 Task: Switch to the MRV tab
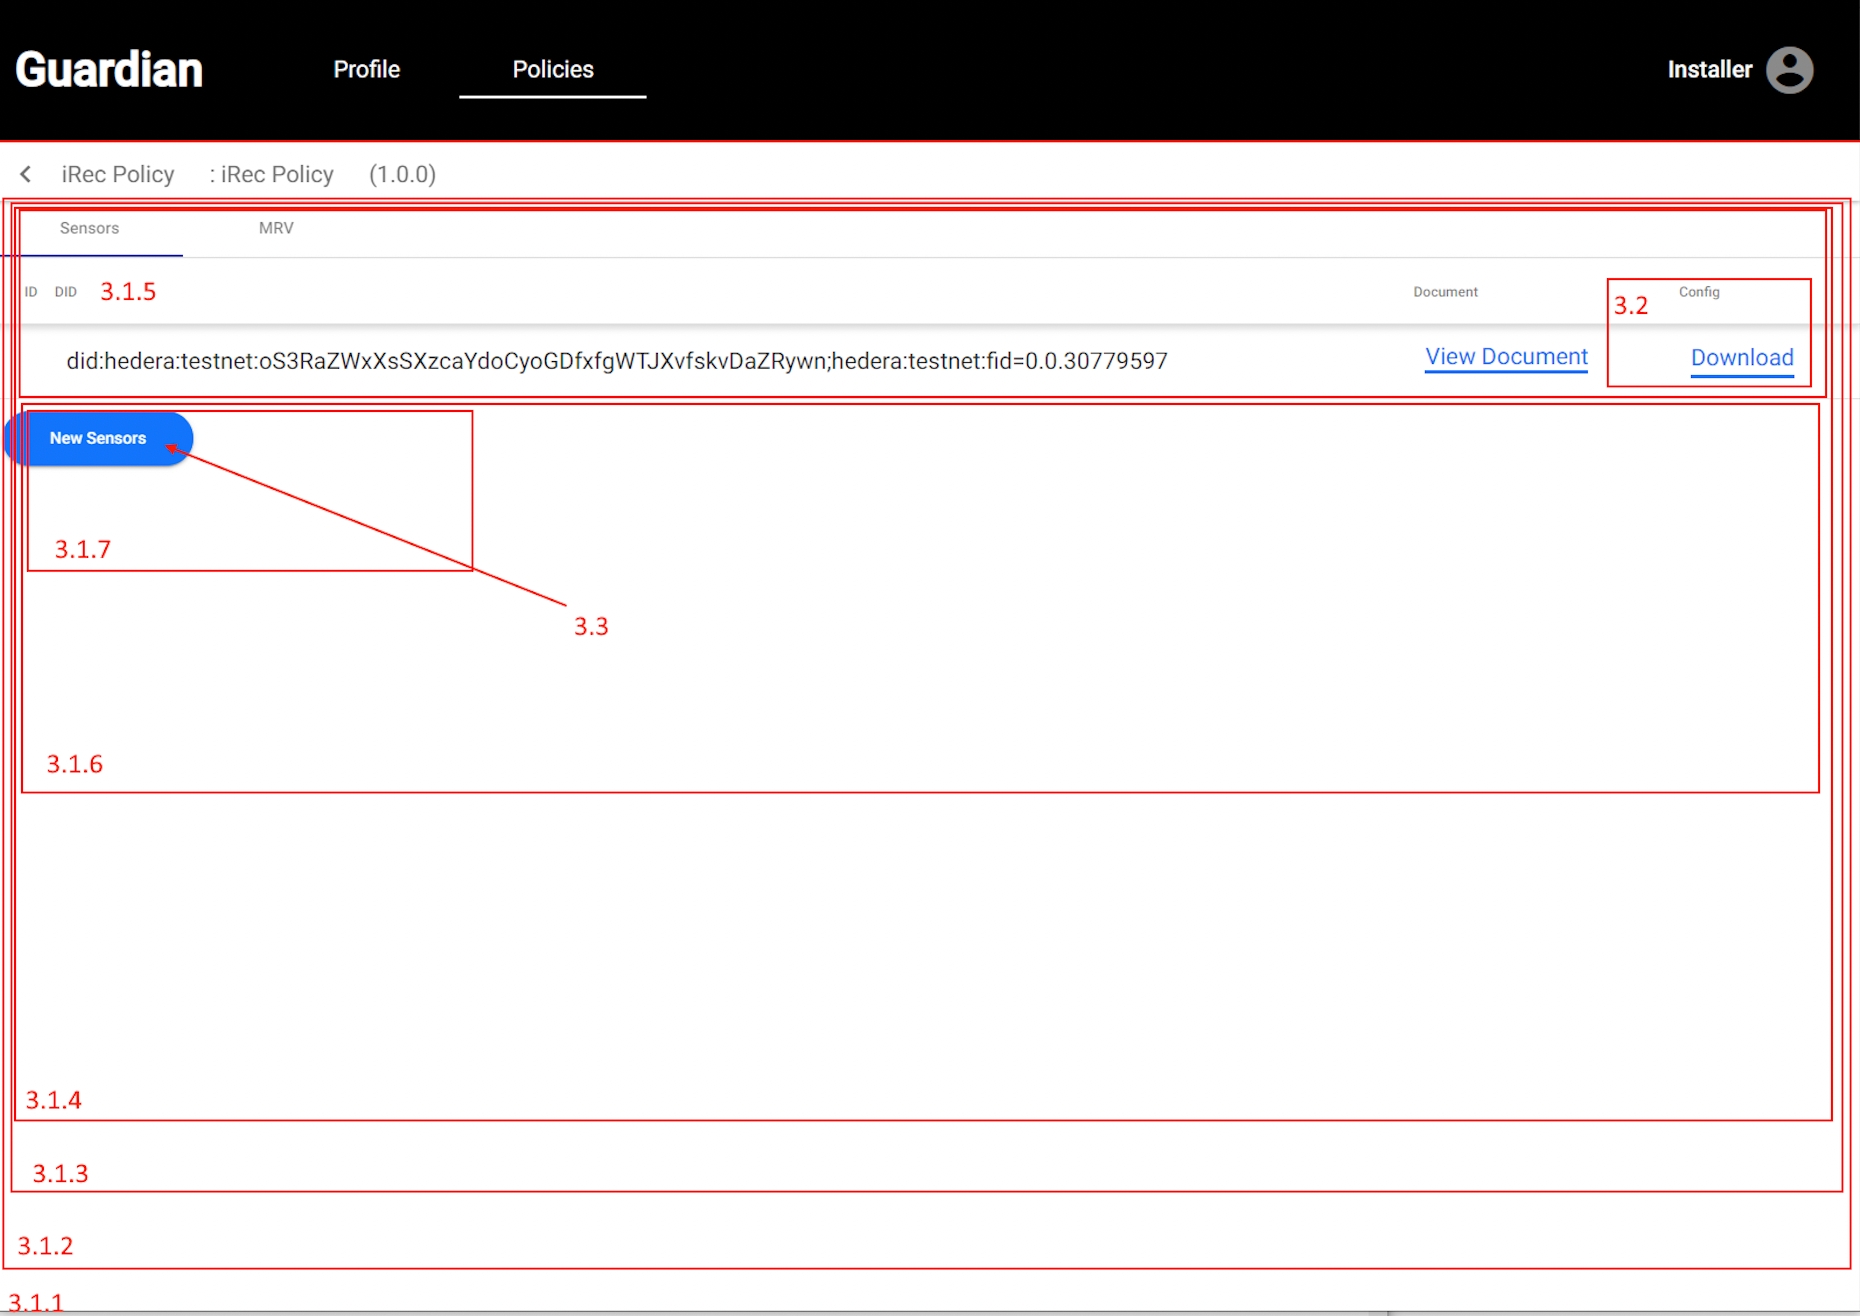pyautogui.click(x=276, y=228)
